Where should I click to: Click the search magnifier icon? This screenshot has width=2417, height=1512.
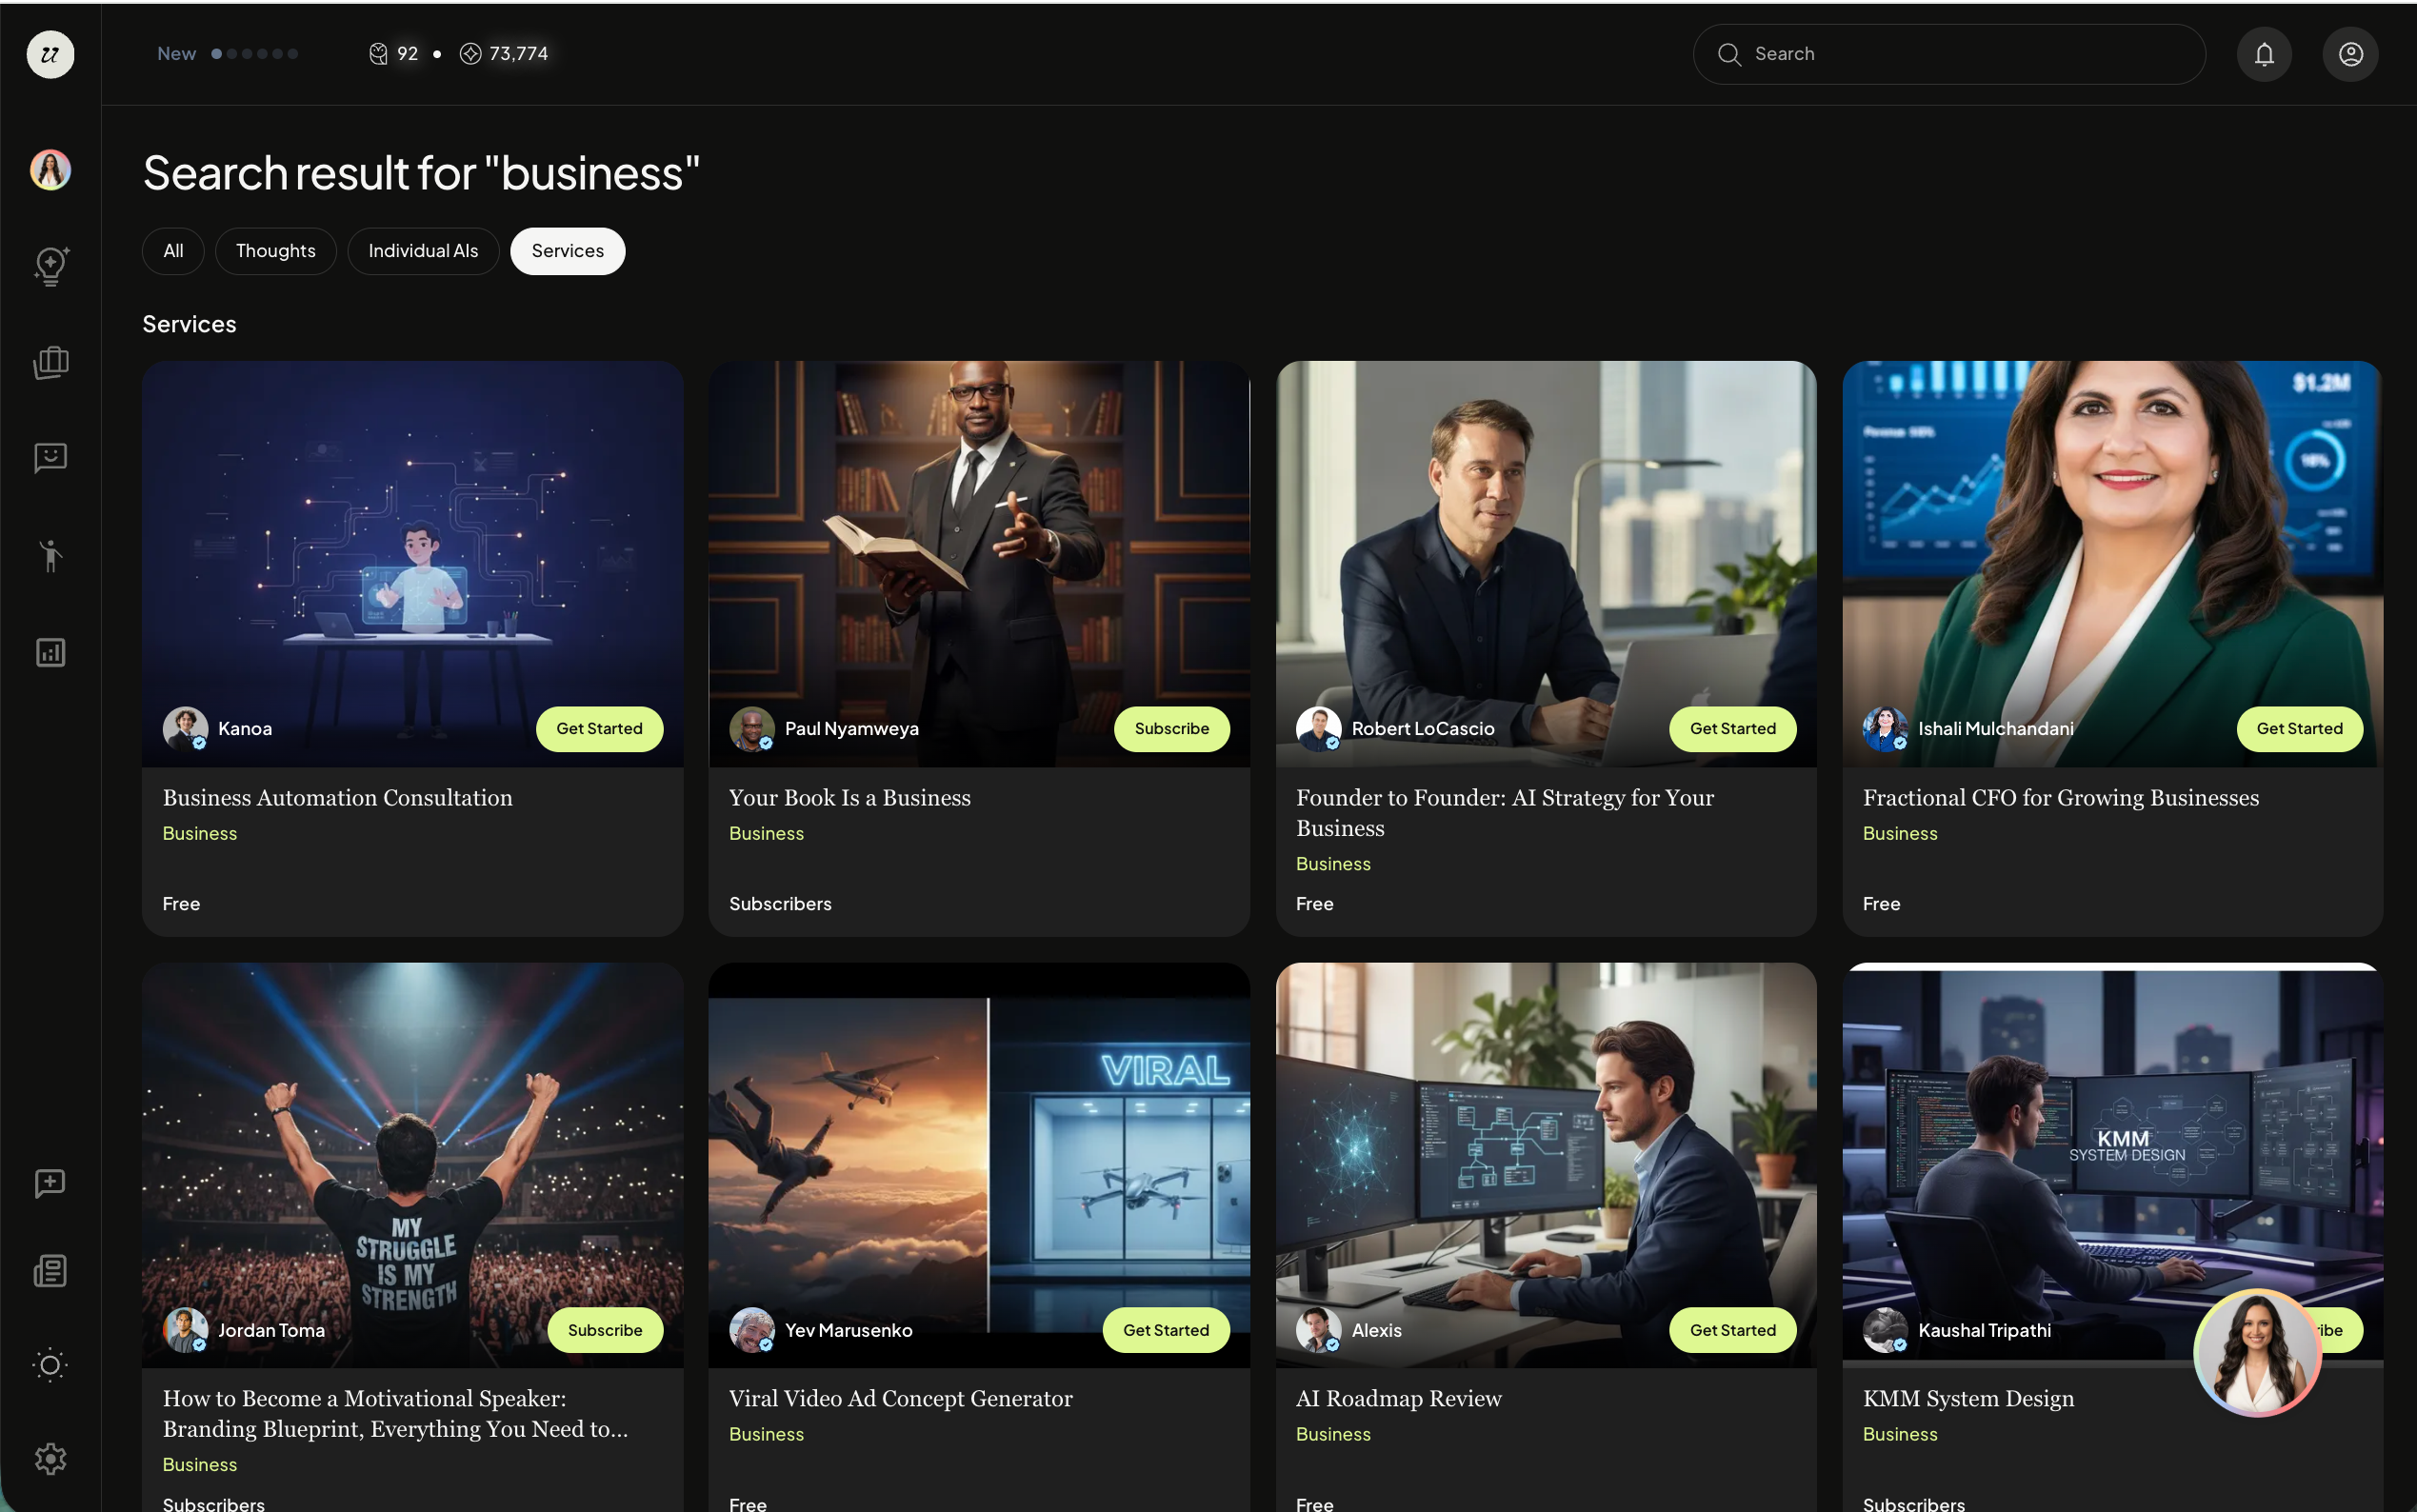click(1729, 54)
